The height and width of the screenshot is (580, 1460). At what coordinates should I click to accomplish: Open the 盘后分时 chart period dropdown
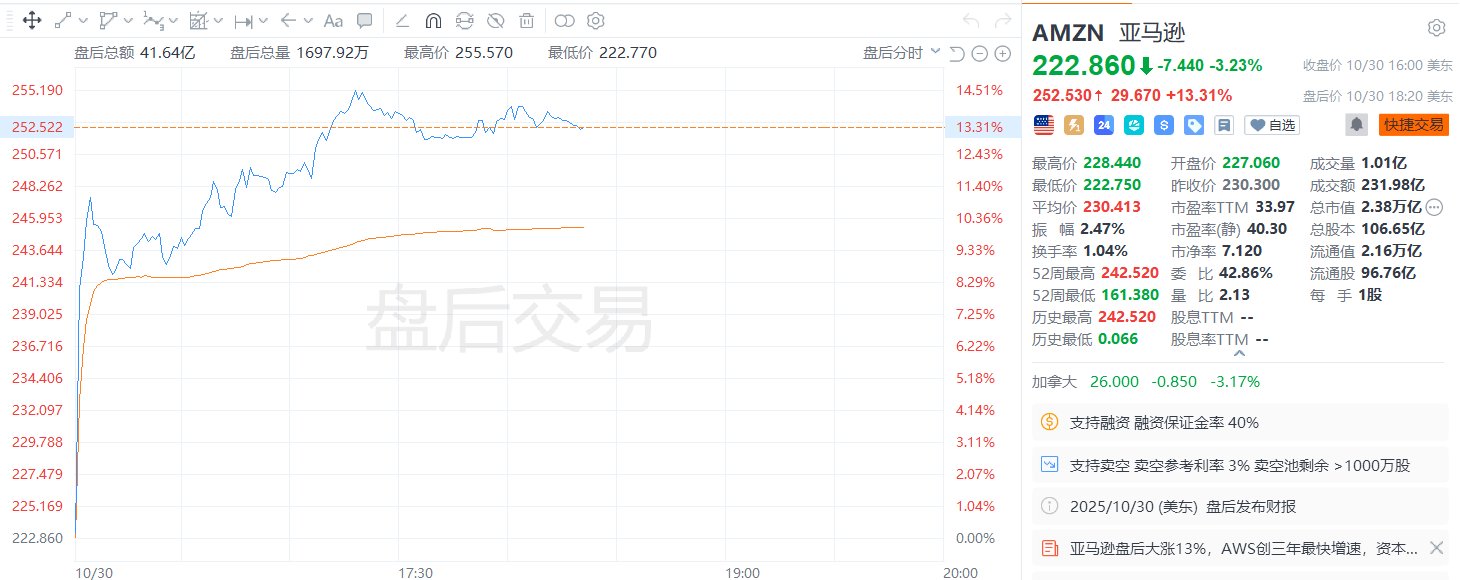click(x=901, y=53)
